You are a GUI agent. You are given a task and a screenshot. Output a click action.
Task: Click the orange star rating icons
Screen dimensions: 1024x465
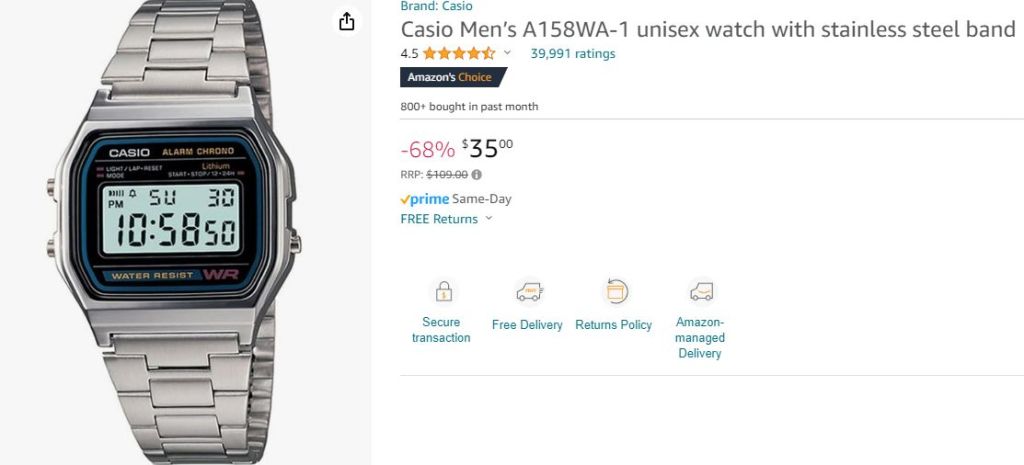[459, 54]
